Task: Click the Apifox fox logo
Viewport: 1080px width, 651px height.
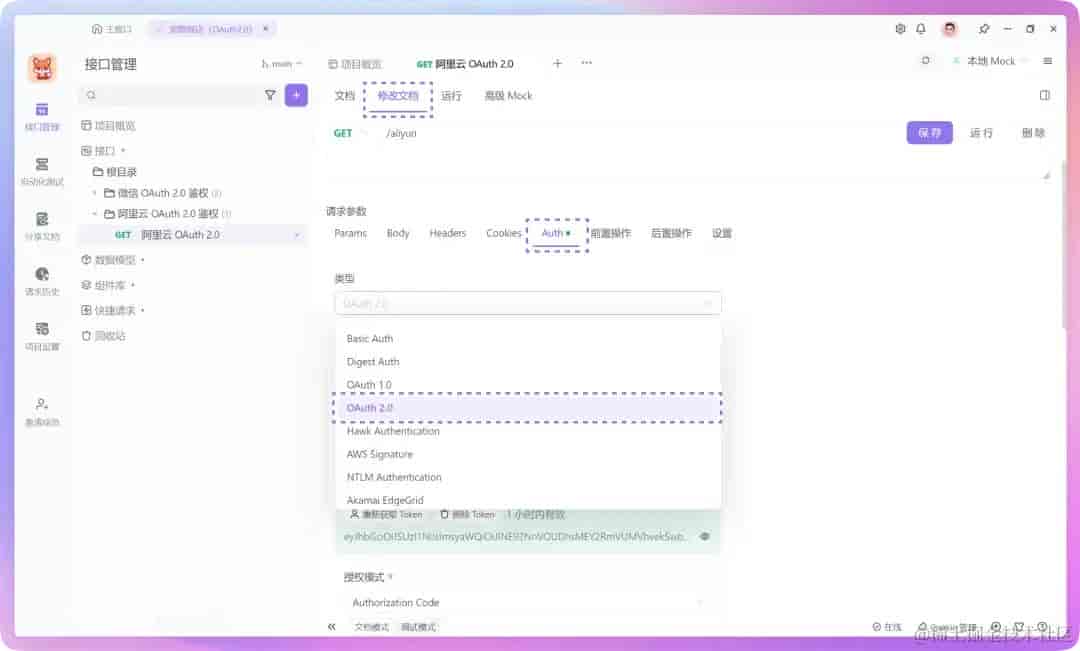Action: (42, 68)
